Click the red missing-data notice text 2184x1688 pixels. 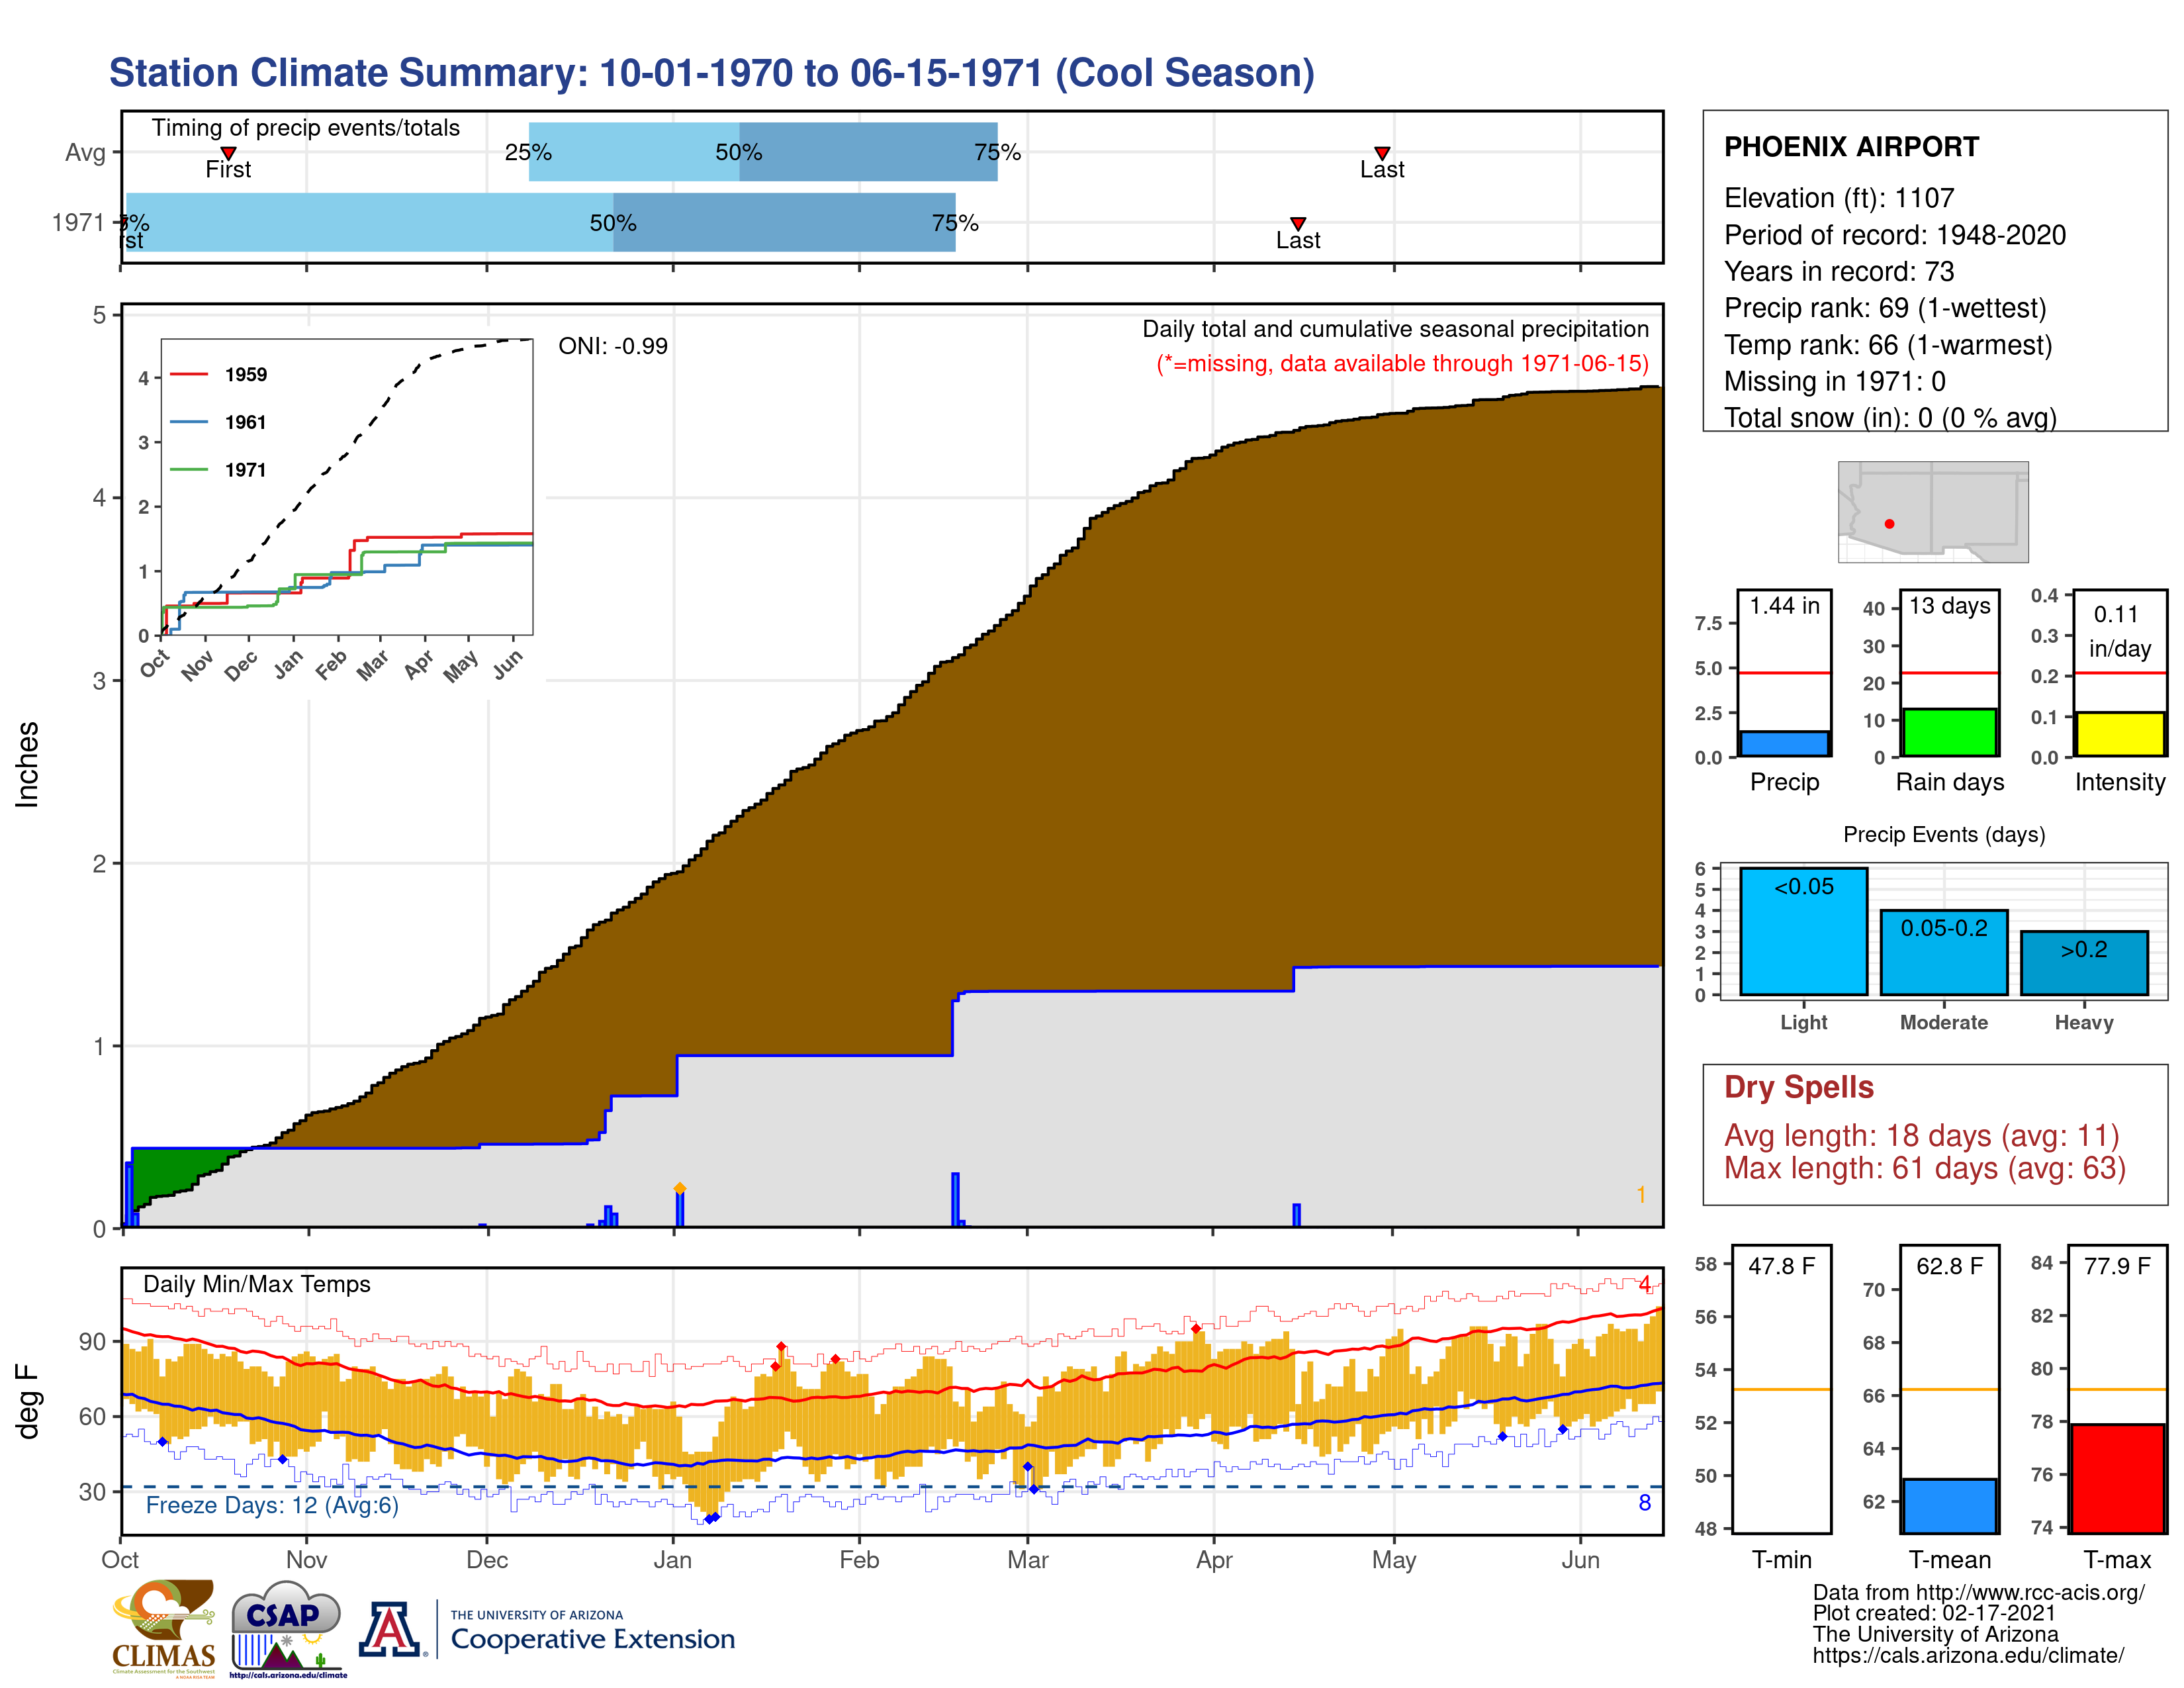pos(1402,363)
